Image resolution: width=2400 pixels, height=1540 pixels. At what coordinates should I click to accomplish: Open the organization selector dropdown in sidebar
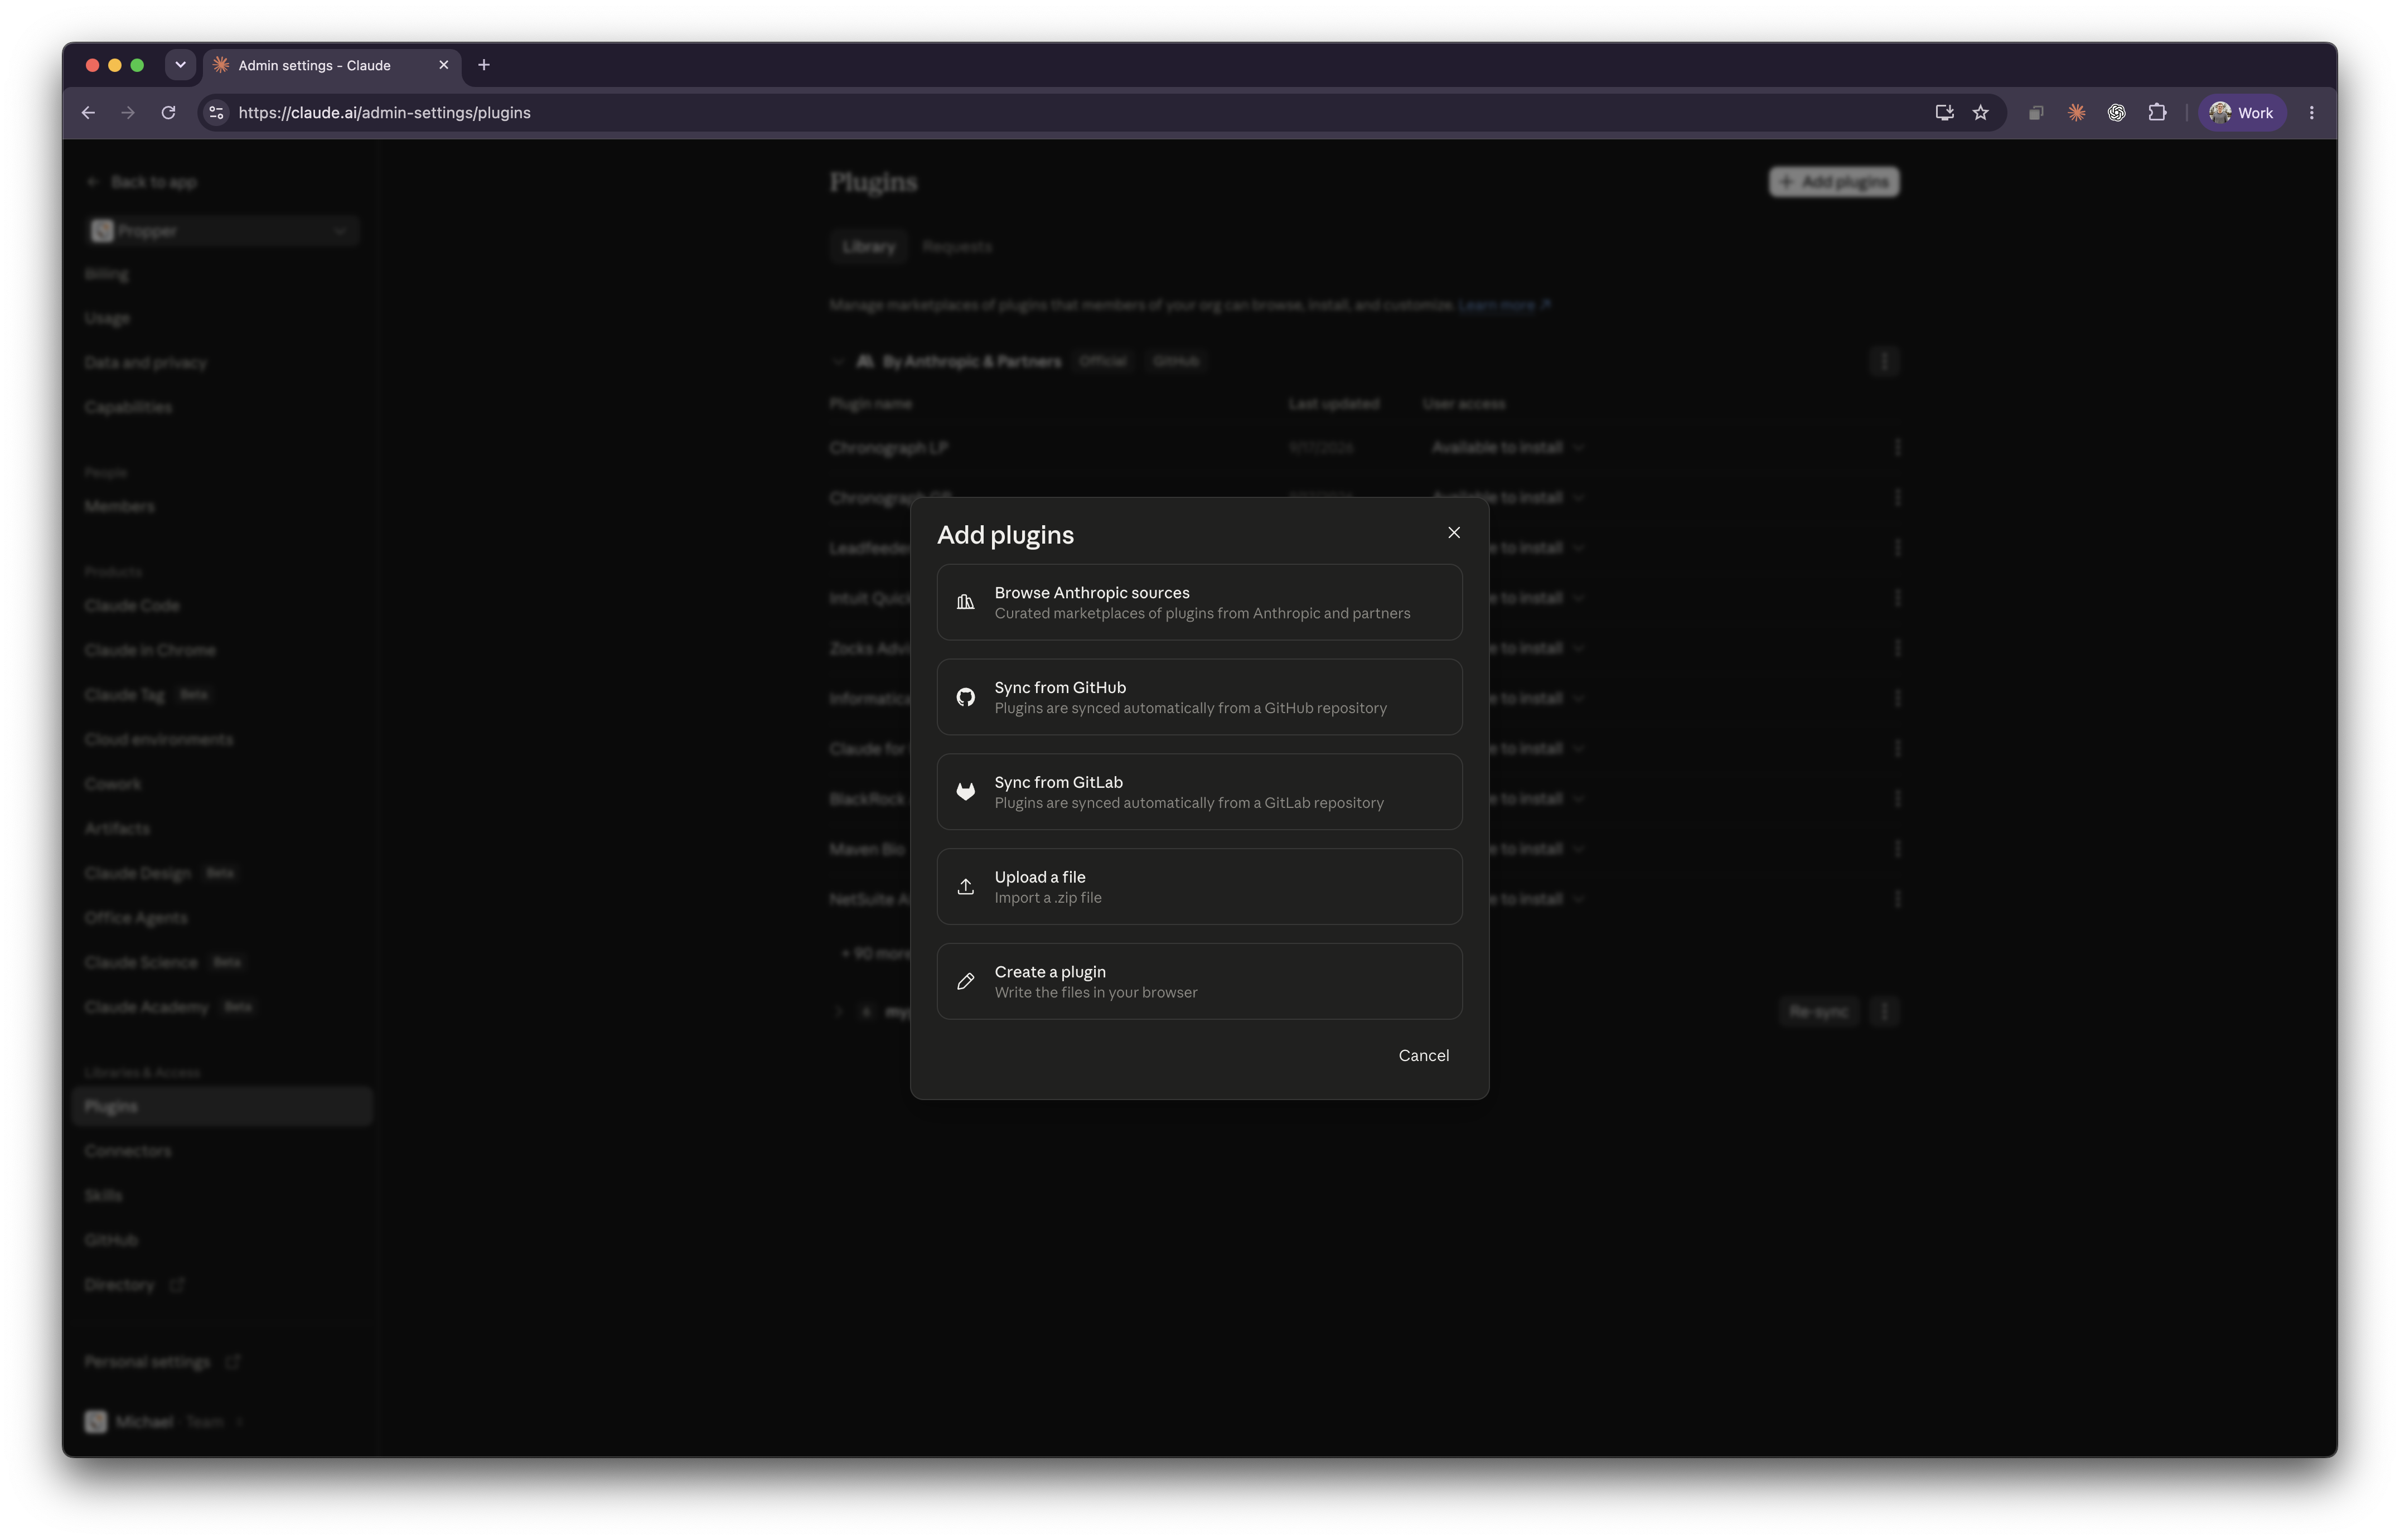click(x=222, y=231)
